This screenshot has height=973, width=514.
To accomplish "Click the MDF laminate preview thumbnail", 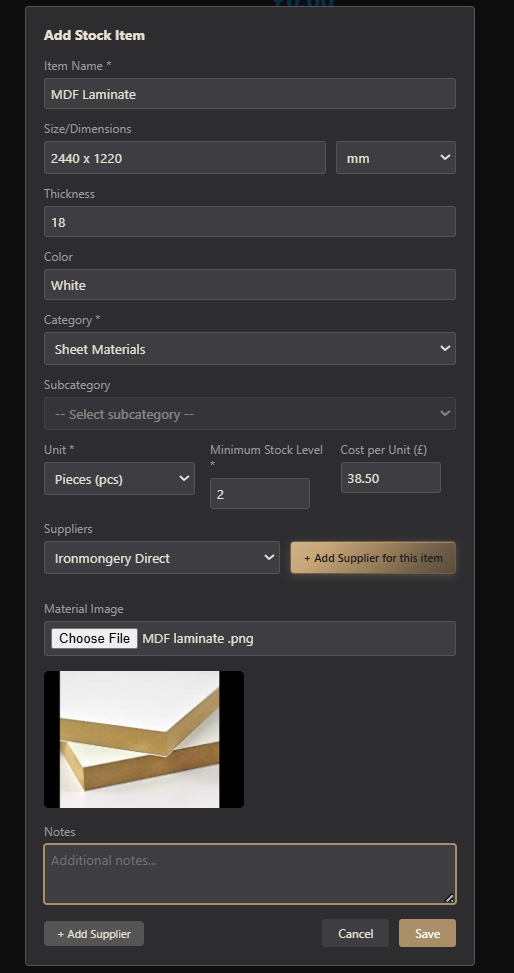I will point(144,740).
